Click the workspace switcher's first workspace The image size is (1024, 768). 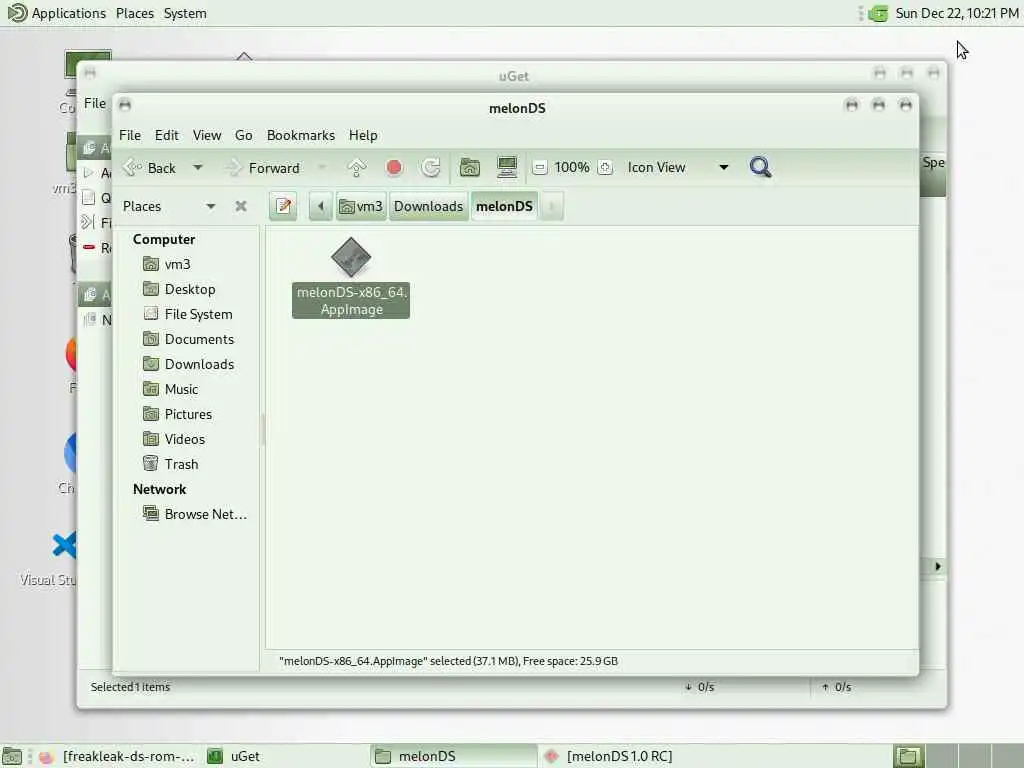(908, 756)
